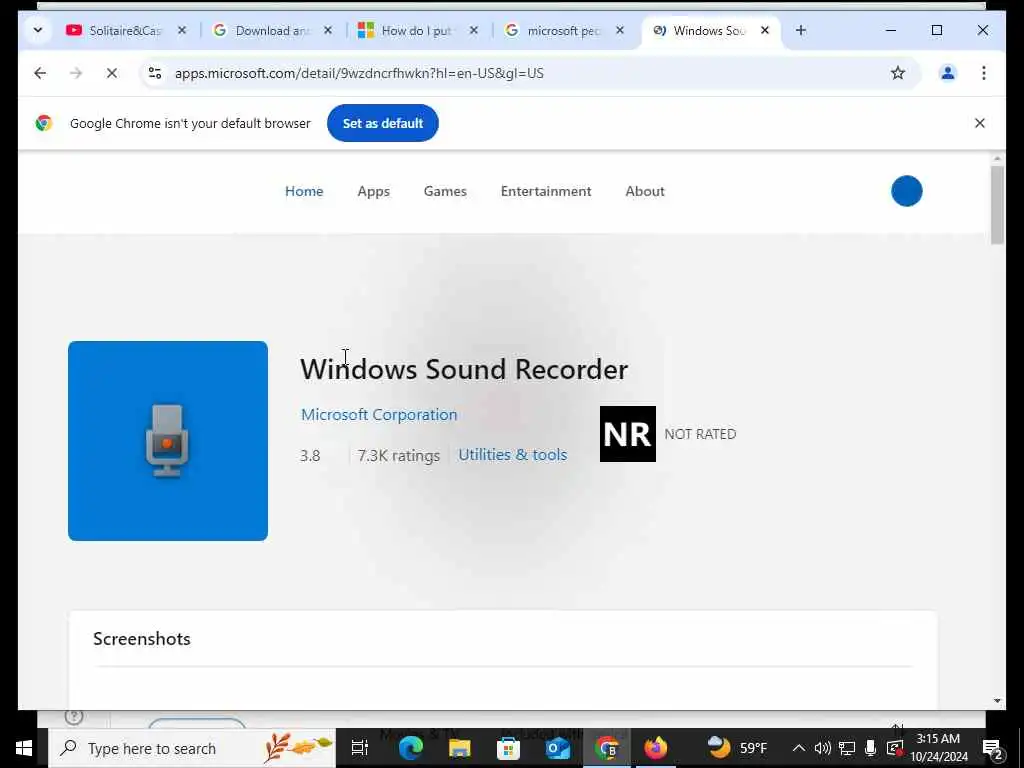Click the Set as default button
This screenshot has width=1024, height=768.
(383, 123)
